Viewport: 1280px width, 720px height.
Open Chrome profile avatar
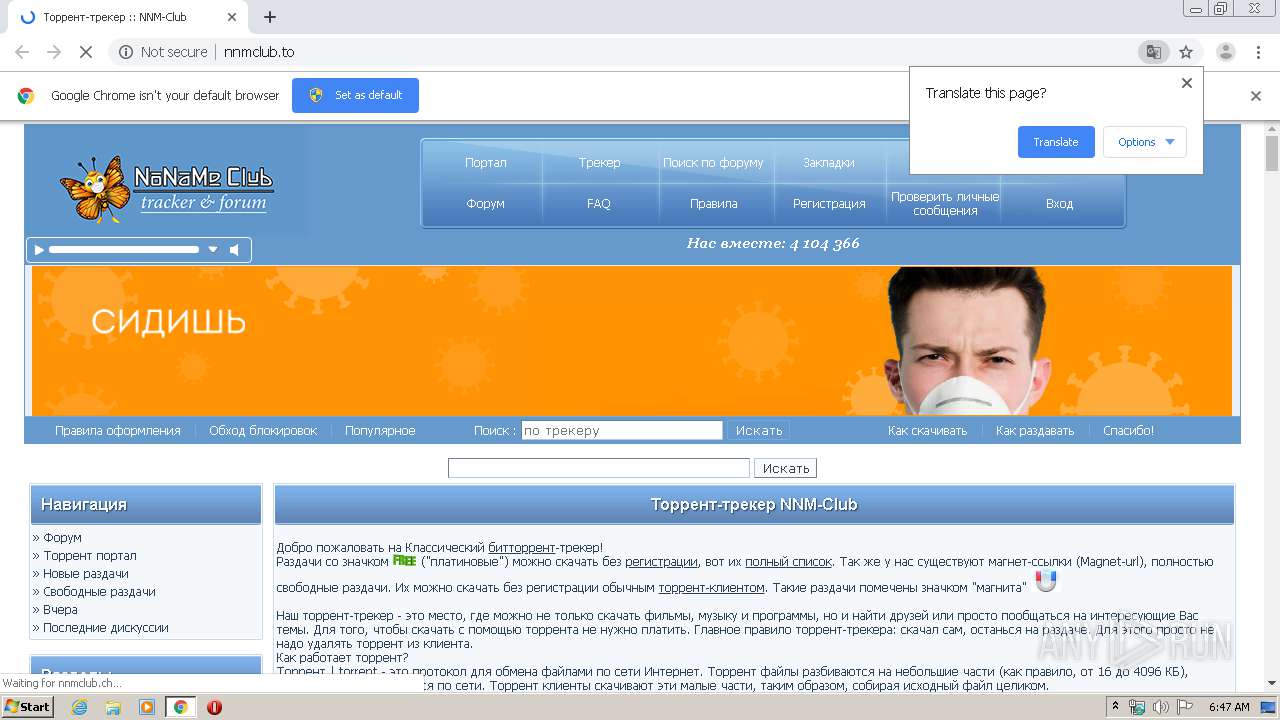tap(1226, 52)
